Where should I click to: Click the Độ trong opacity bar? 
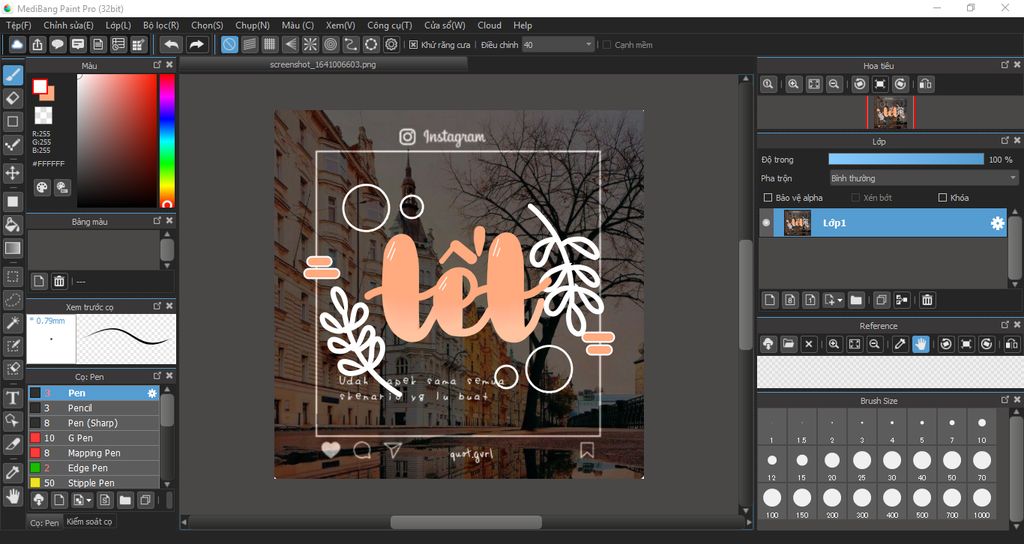pos(906,159)
